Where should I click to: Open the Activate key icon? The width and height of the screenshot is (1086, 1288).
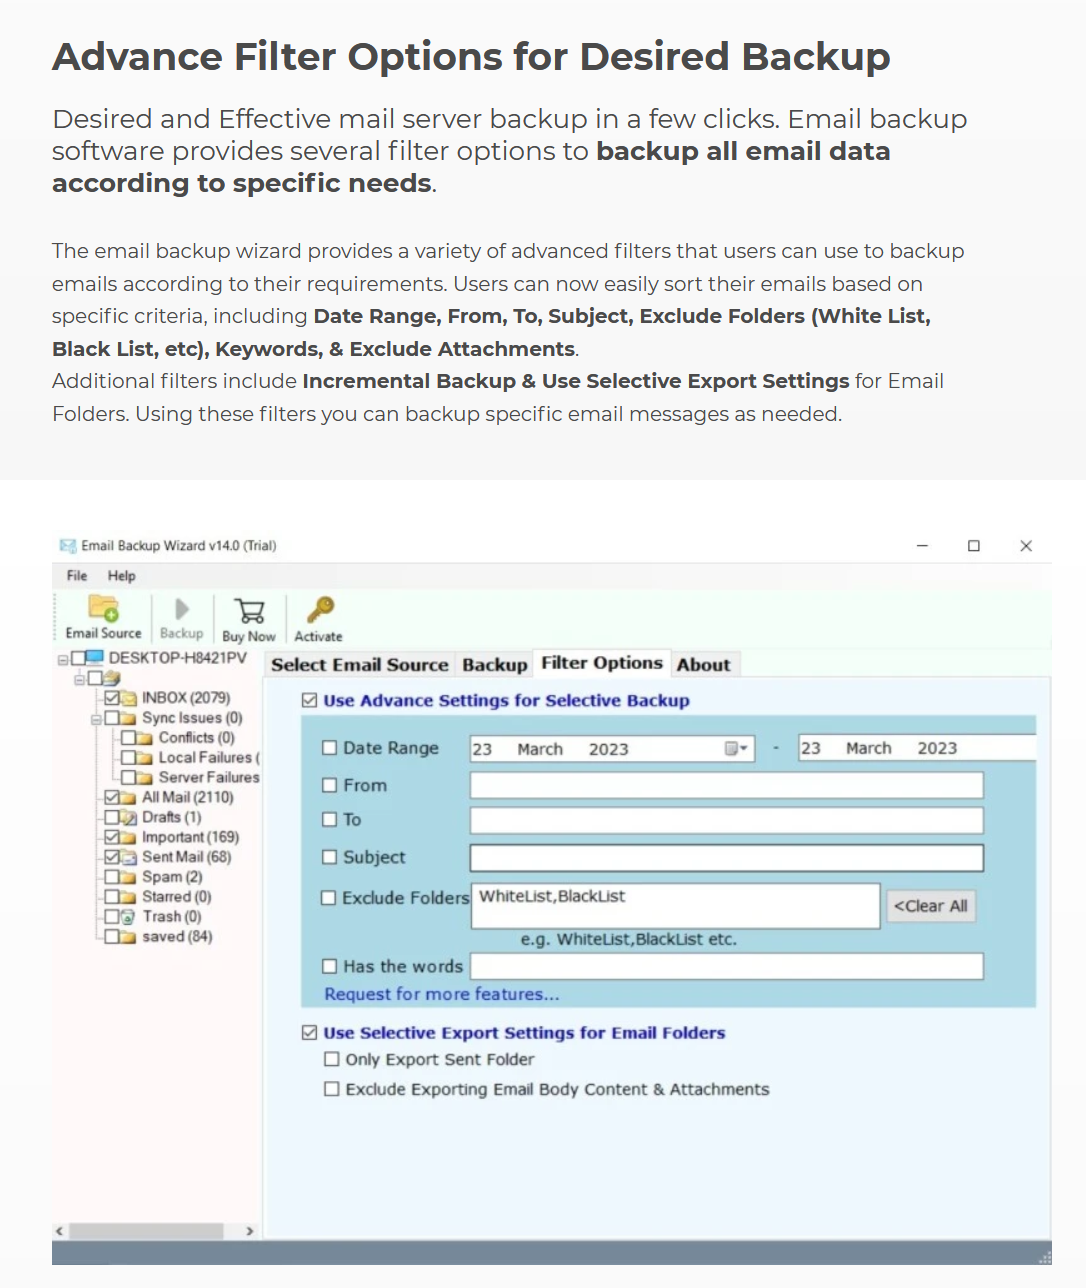click(320, 610)
